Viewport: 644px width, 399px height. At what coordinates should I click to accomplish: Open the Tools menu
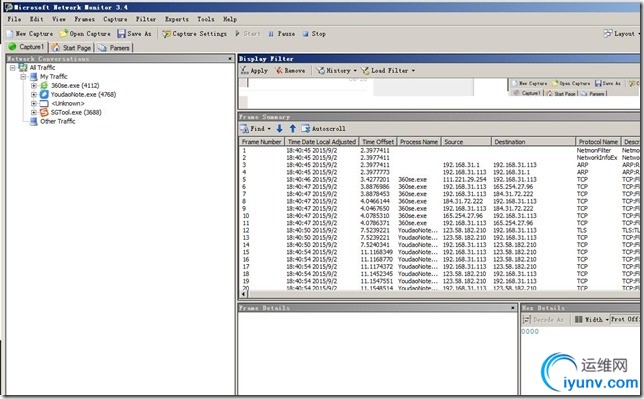click(x=206, y=19)
